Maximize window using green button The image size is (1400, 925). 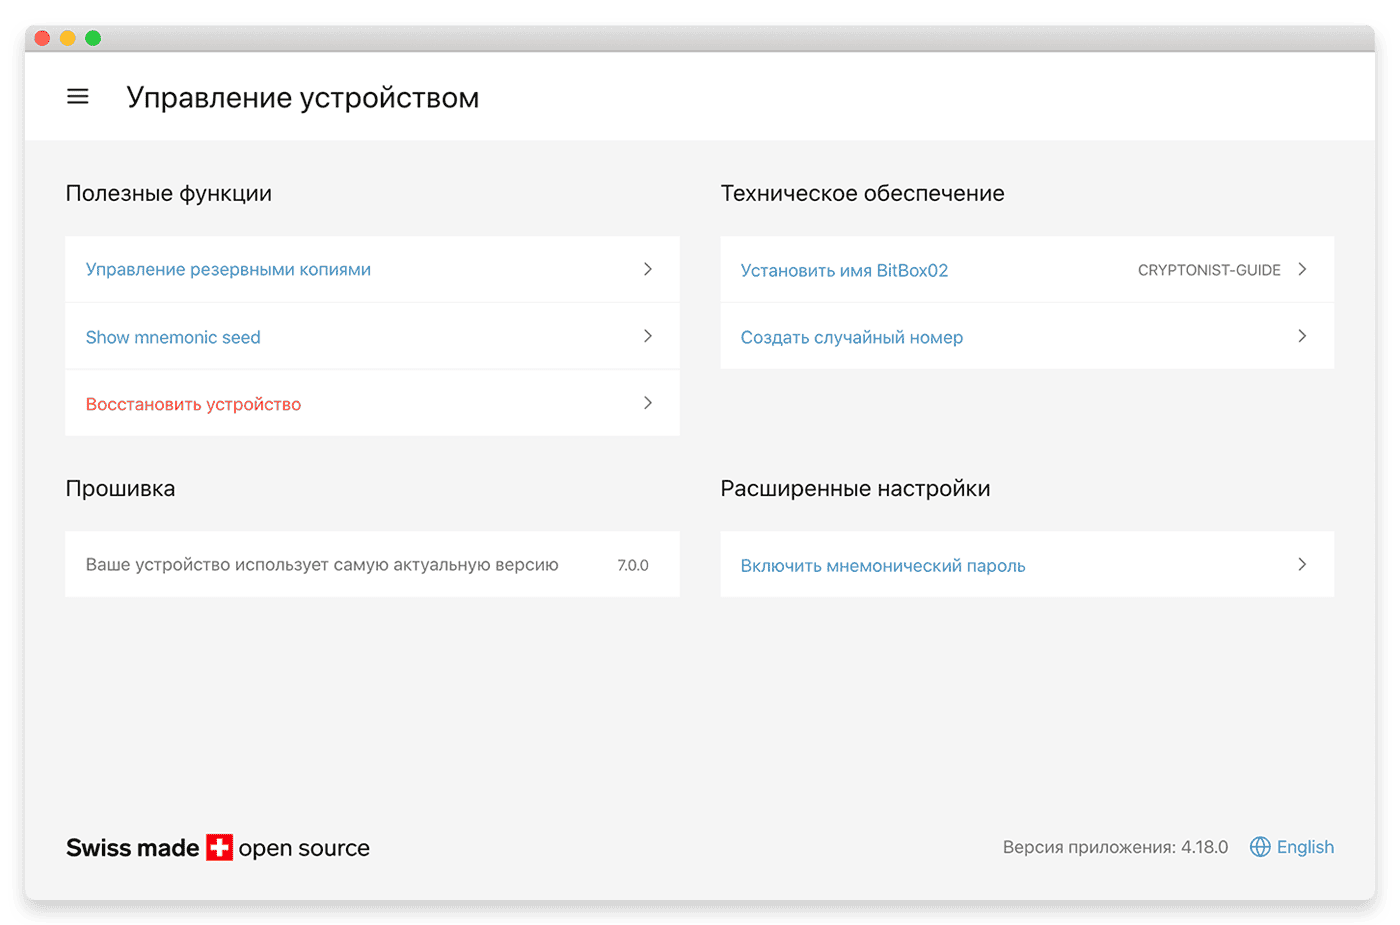93,38
